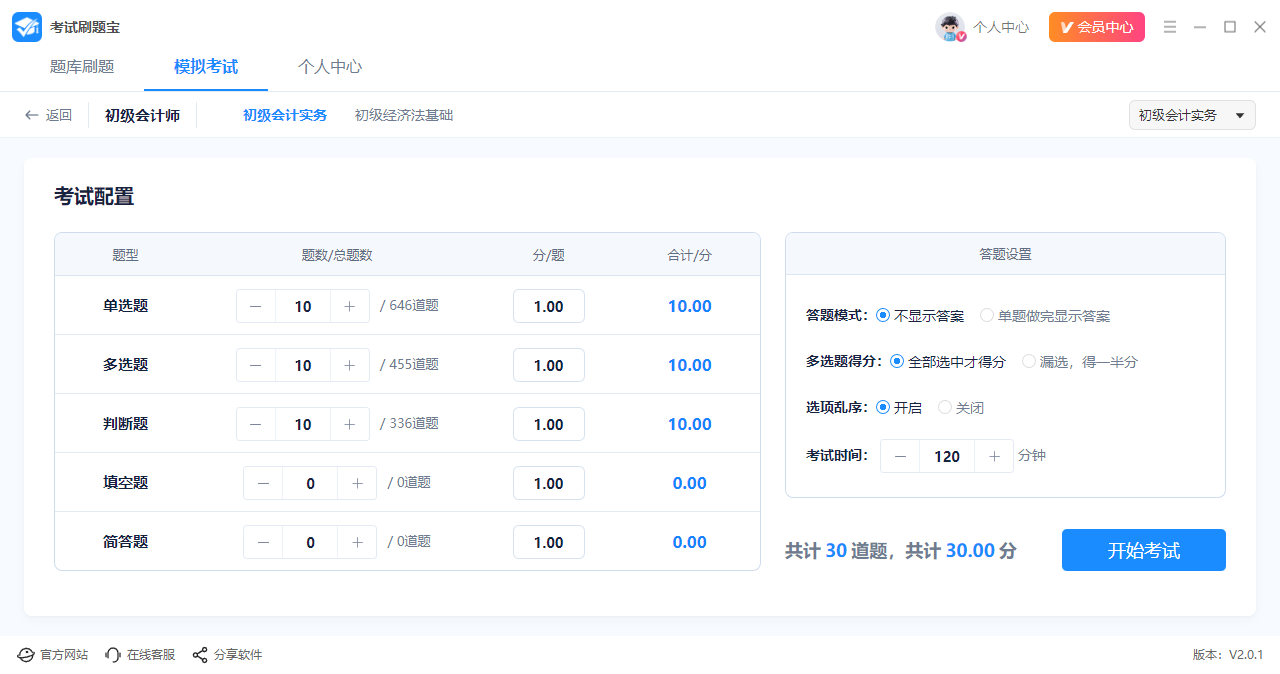Click 个人中心 link beside the avatar
1280x674 pixels.
(1001, 27)
